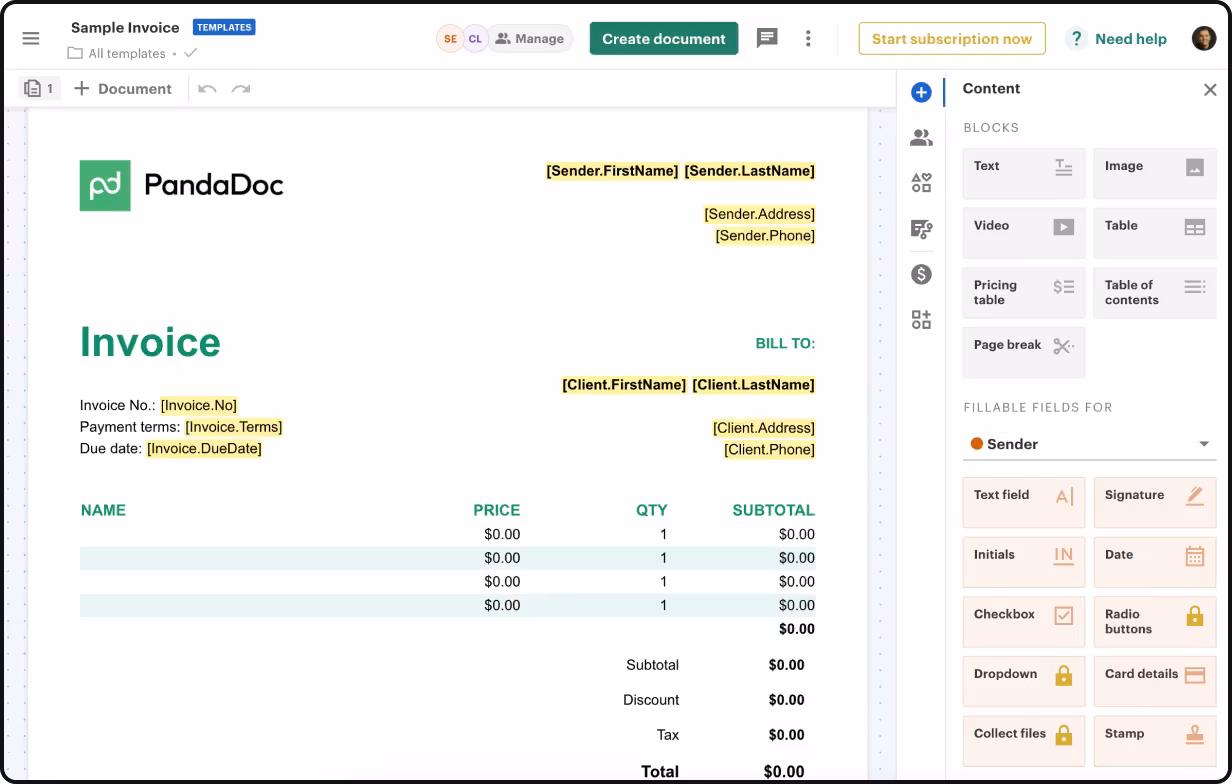Add an Initials field
Image resolution: width=1232 pixels, height=784 pixels.
point(1023,562)
